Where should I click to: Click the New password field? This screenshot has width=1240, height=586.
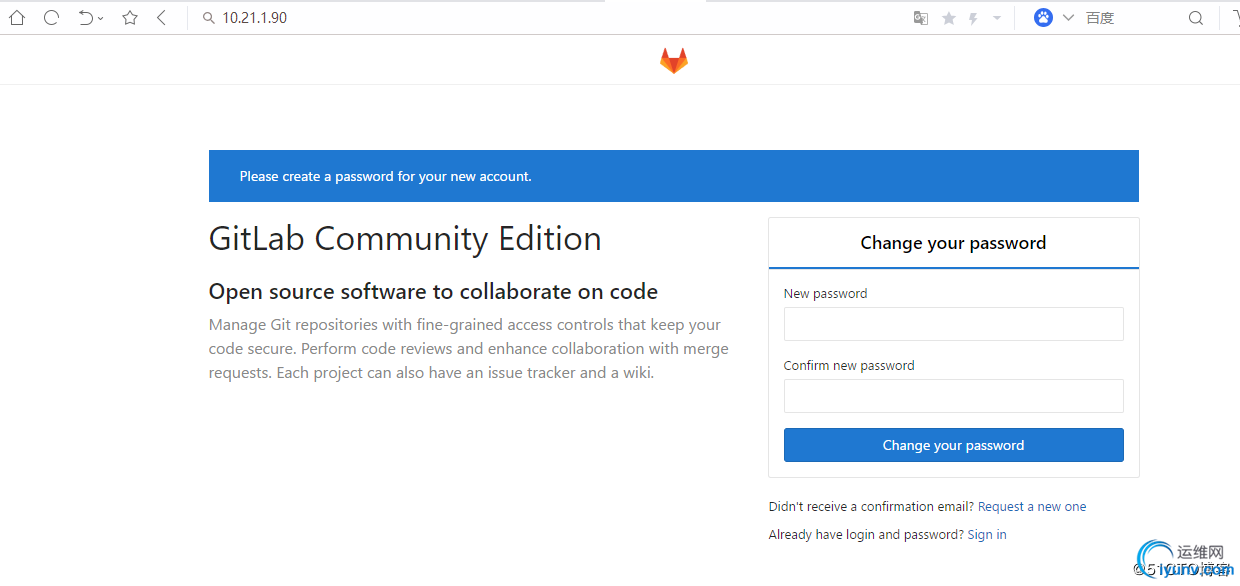point(954,324)
